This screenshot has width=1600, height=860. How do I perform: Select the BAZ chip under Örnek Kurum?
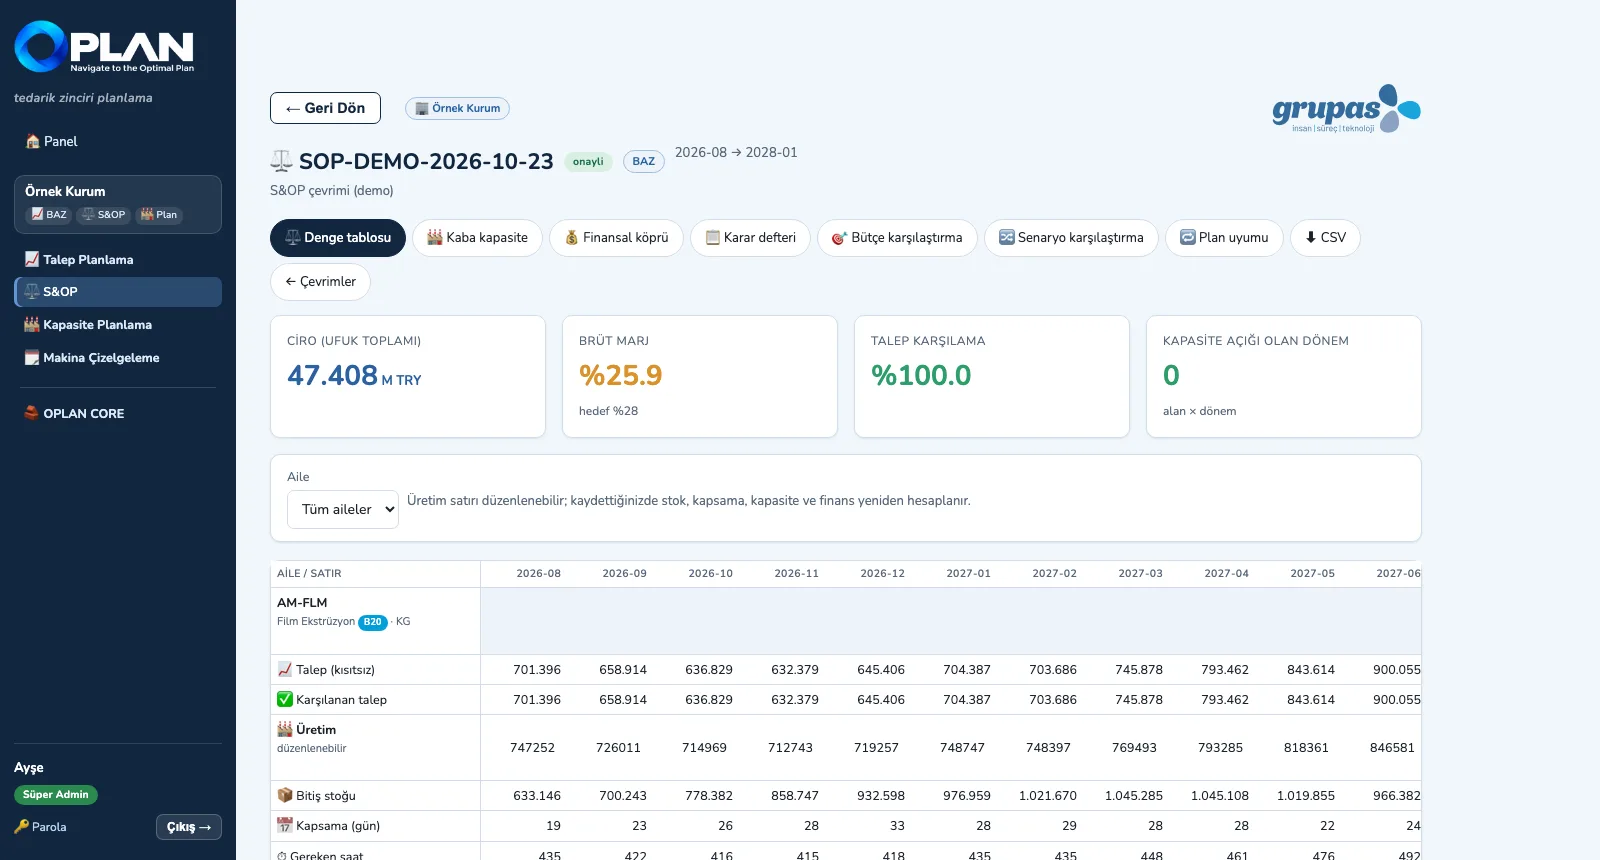click(49, 215)
